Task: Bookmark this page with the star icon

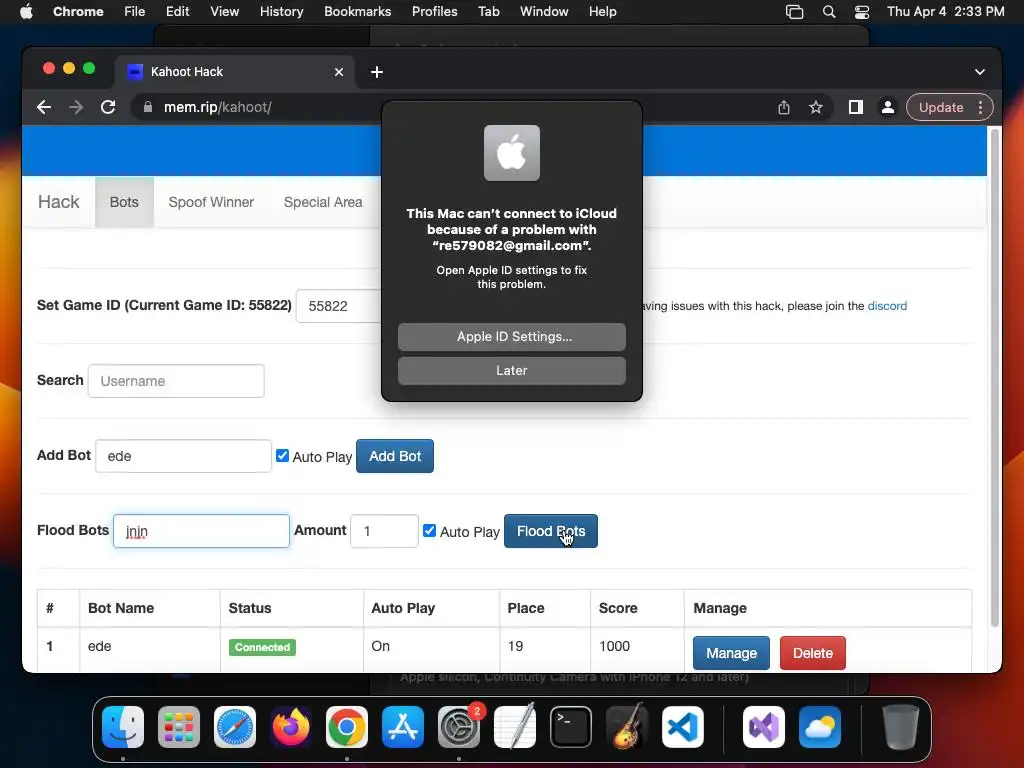Action: point(816,107)
